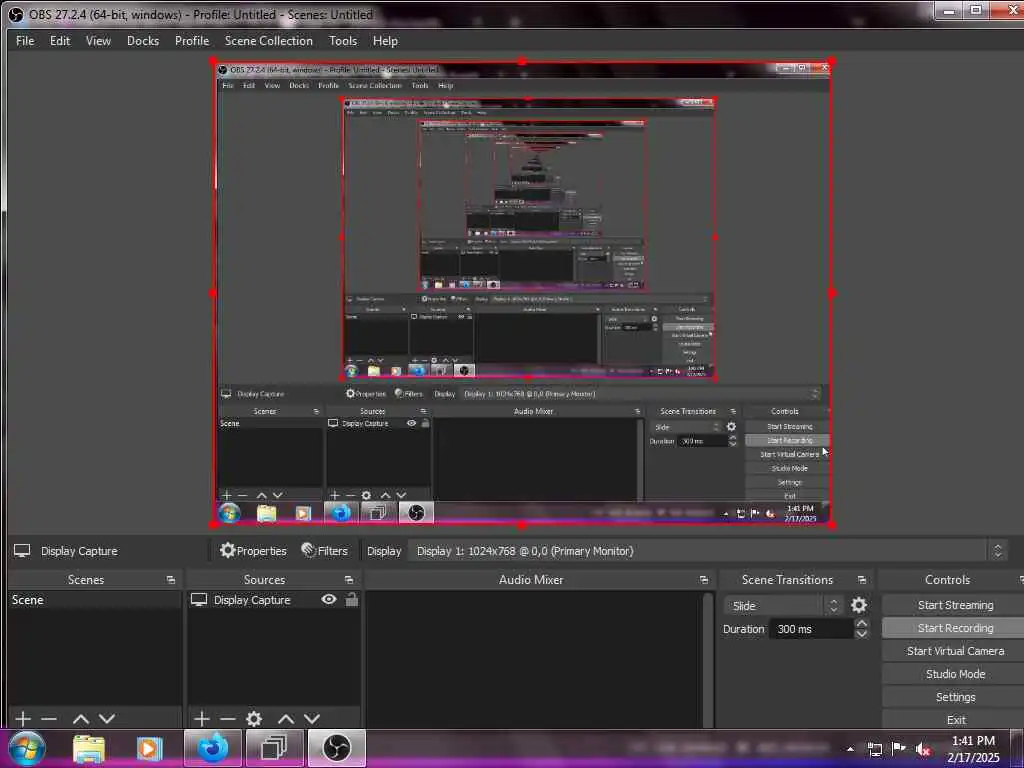Pop out the Sources dock
Image resolution: width=1024 pixels, height=768 pixels.
[x=349, y=580]
